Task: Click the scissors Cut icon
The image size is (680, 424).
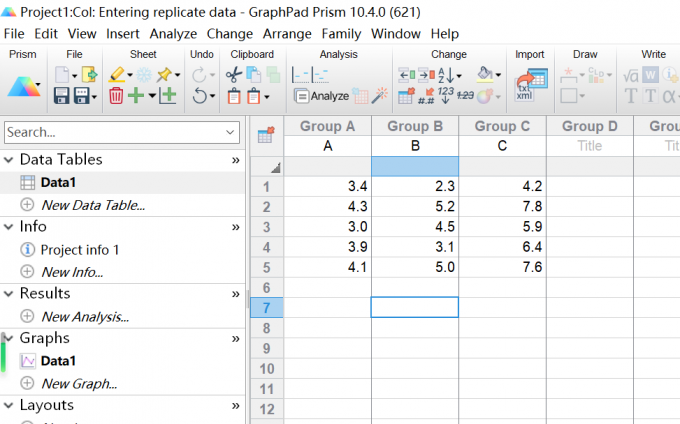Action: coord(232,74)
